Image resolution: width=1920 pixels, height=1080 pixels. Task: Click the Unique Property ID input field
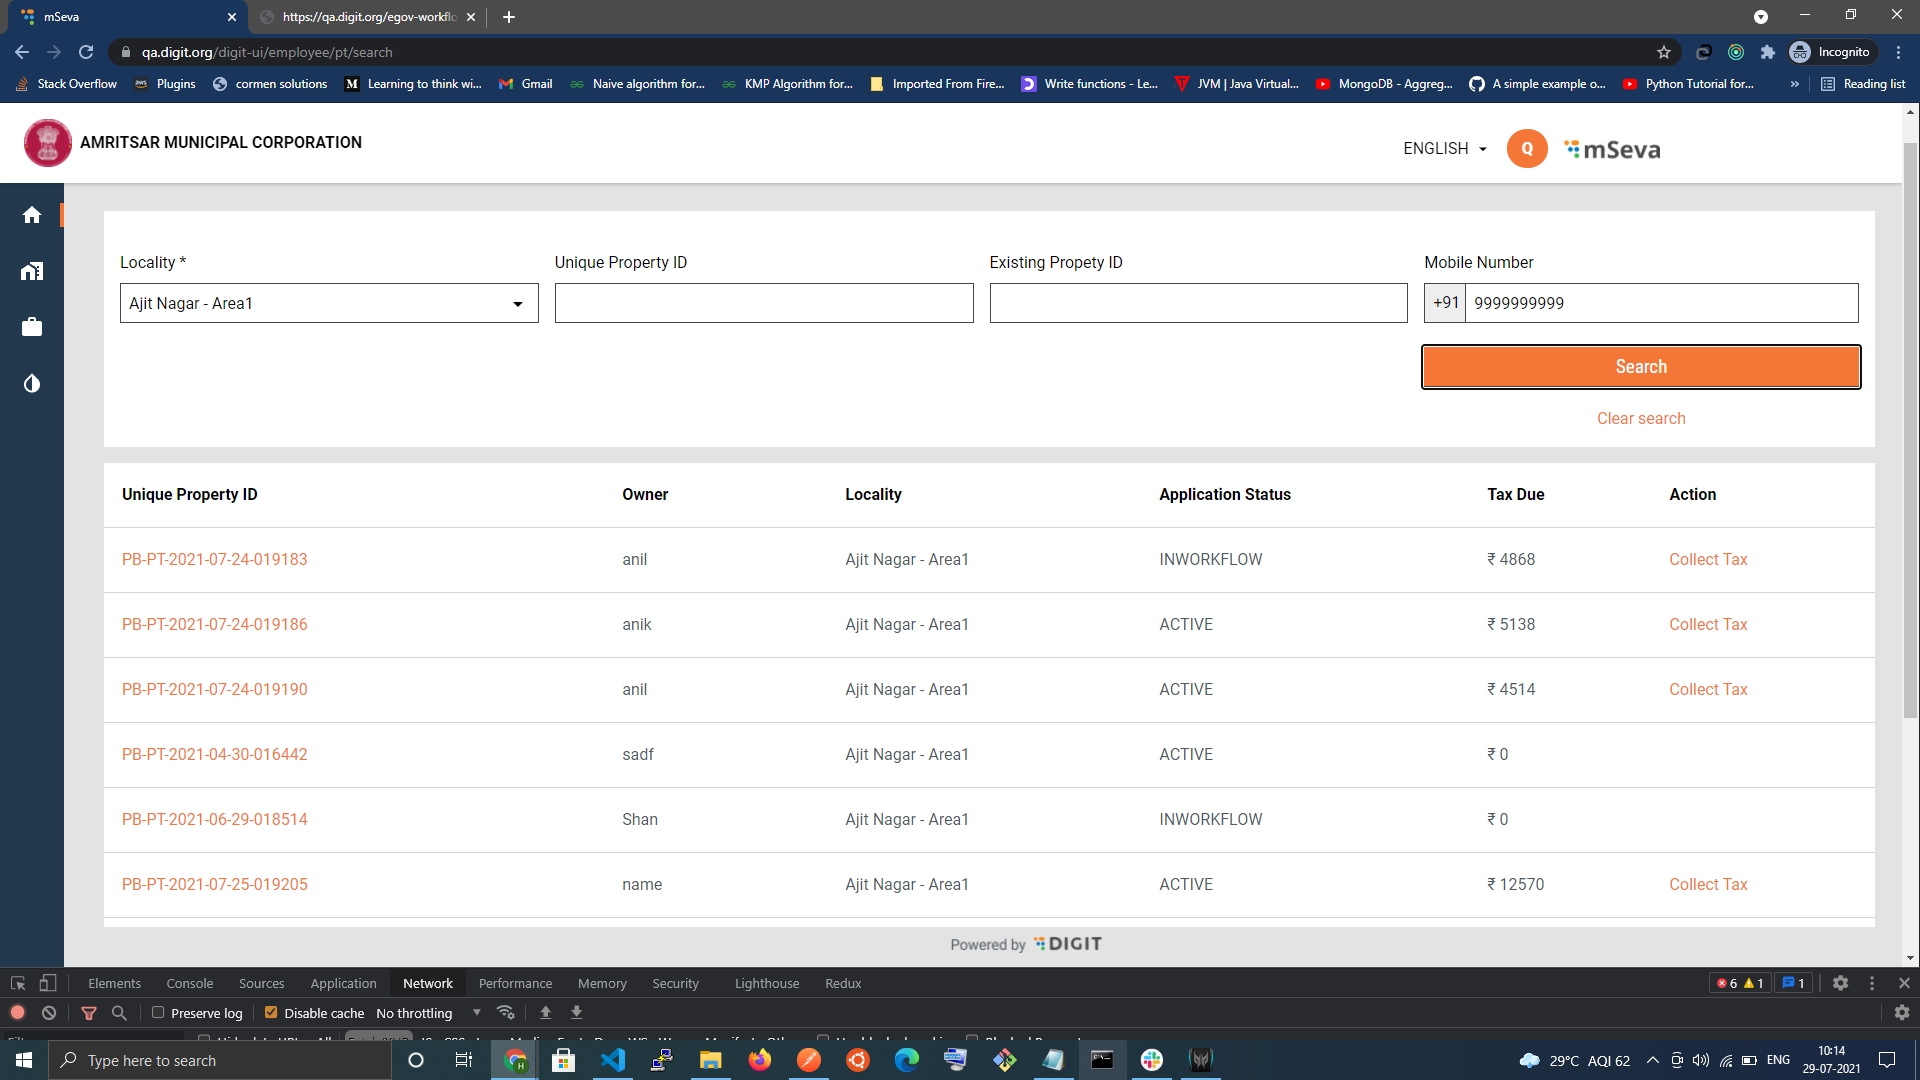pyautogui.click(x=763, y=303)
